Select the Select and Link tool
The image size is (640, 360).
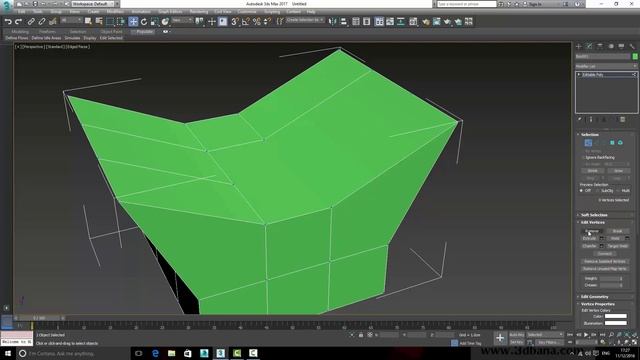tap(31, 22)
